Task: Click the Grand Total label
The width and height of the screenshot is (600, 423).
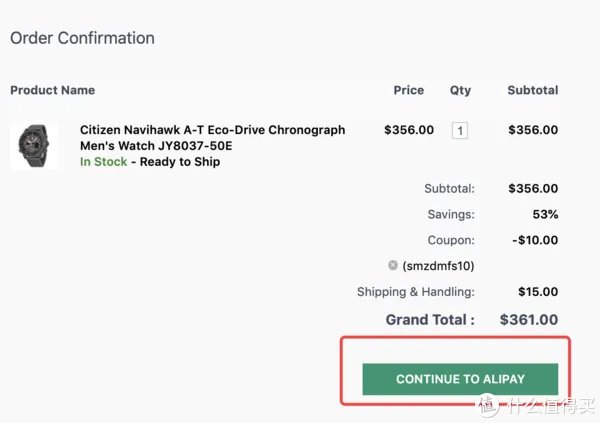Action: pyautogui.click(x=430, y=320)
